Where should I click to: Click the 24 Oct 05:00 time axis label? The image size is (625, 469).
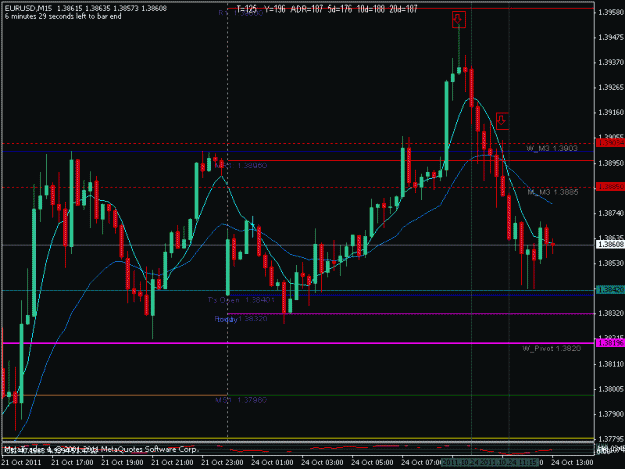pyautogui.click(x=372, y=463)
